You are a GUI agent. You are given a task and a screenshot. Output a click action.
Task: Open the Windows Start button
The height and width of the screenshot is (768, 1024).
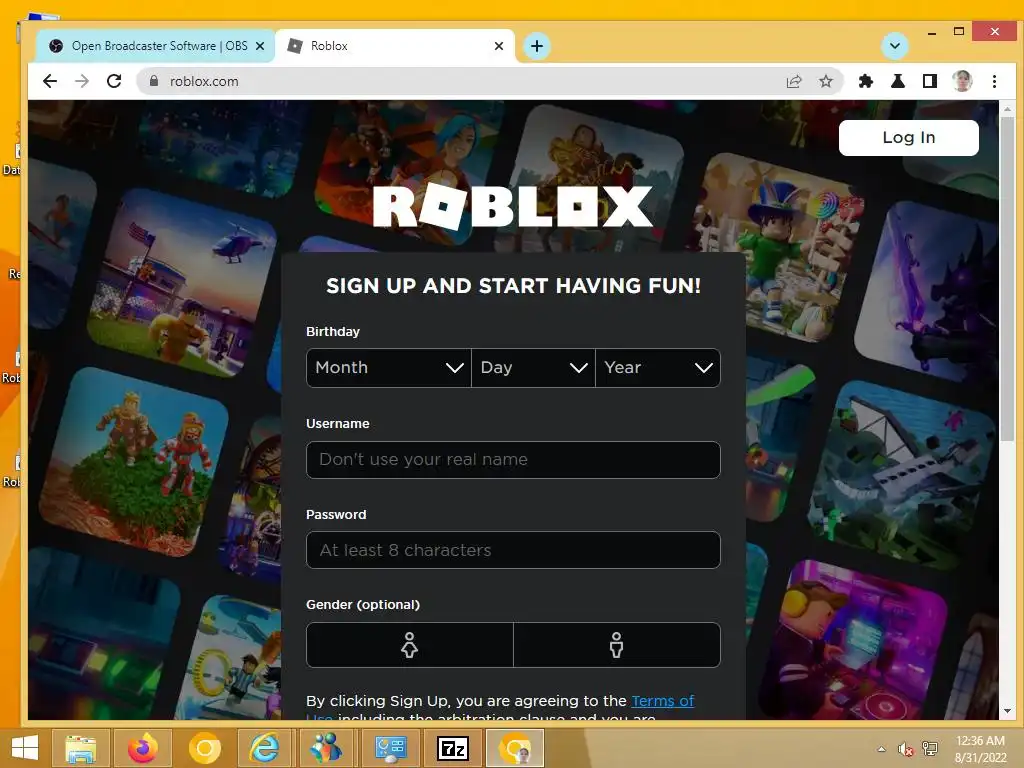click(x=24, y=748)
